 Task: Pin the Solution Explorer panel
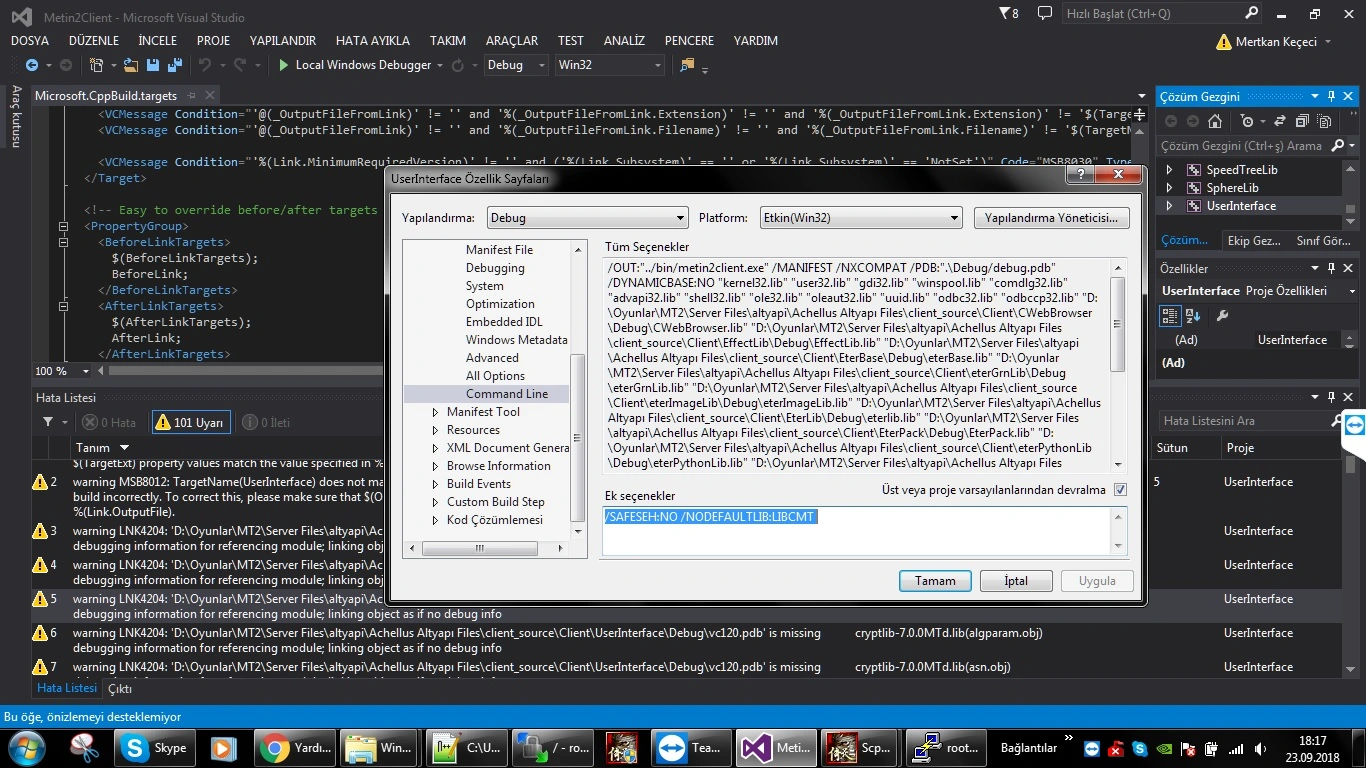1331,96
